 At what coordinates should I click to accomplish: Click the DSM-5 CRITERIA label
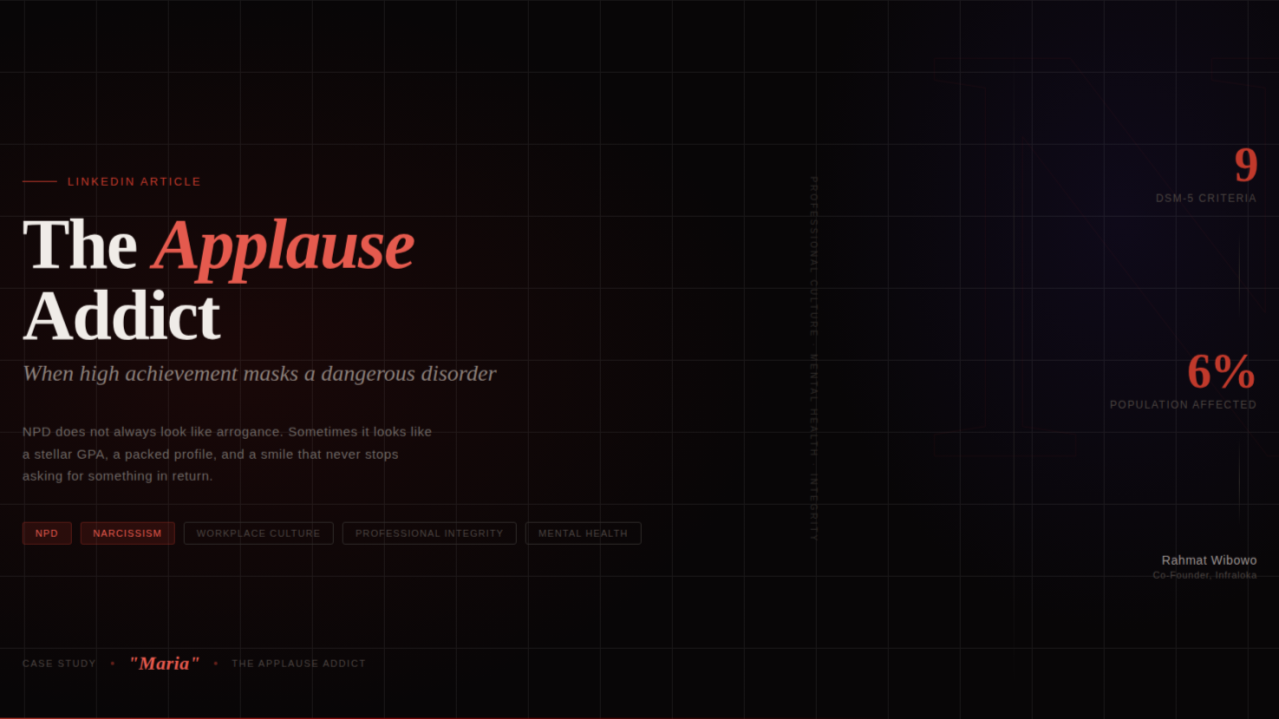1206,198
